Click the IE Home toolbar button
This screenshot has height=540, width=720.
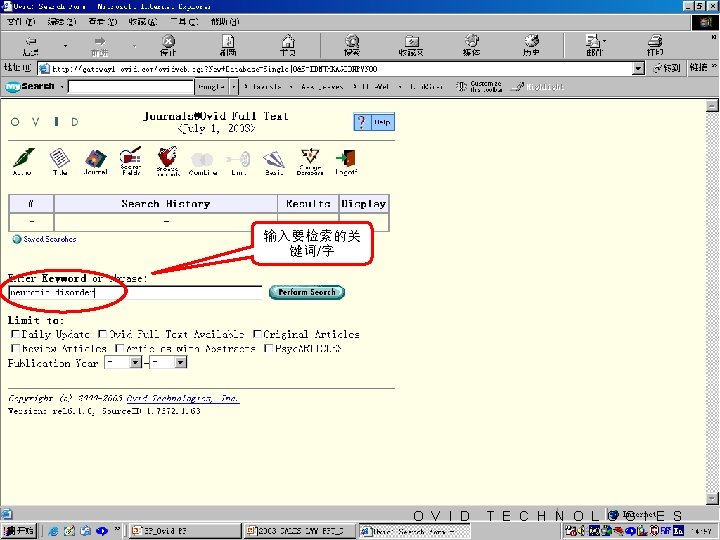[x=288, y=45]
